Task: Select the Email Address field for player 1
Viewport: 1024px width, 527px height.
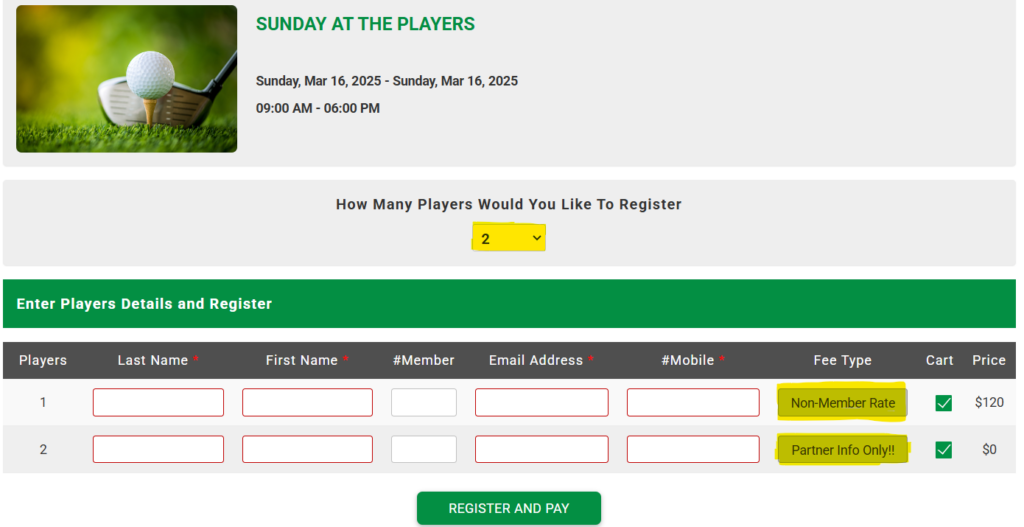Action: click(x=541, y=403)
